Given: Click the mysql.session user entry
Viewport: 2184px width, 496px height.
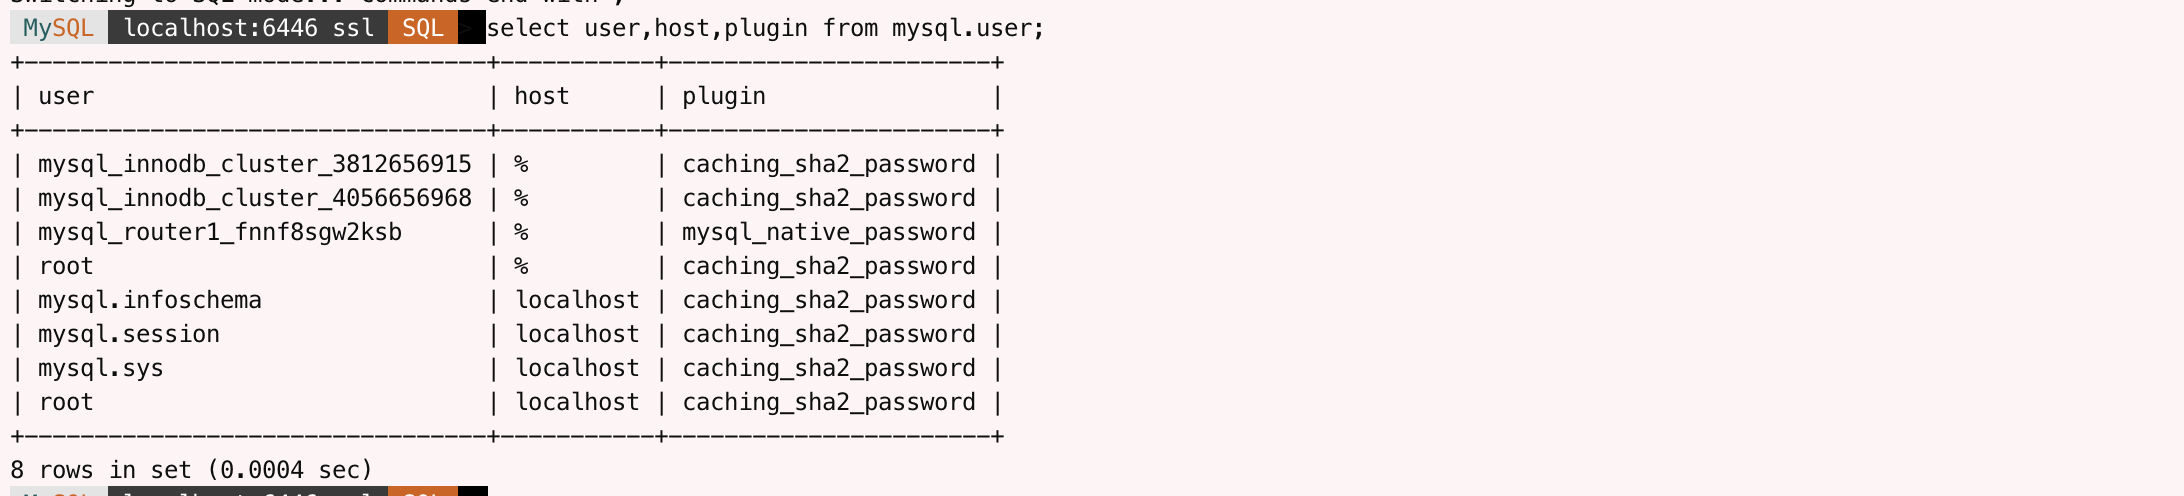Looking at the screenshot, I should pos(129,335).
